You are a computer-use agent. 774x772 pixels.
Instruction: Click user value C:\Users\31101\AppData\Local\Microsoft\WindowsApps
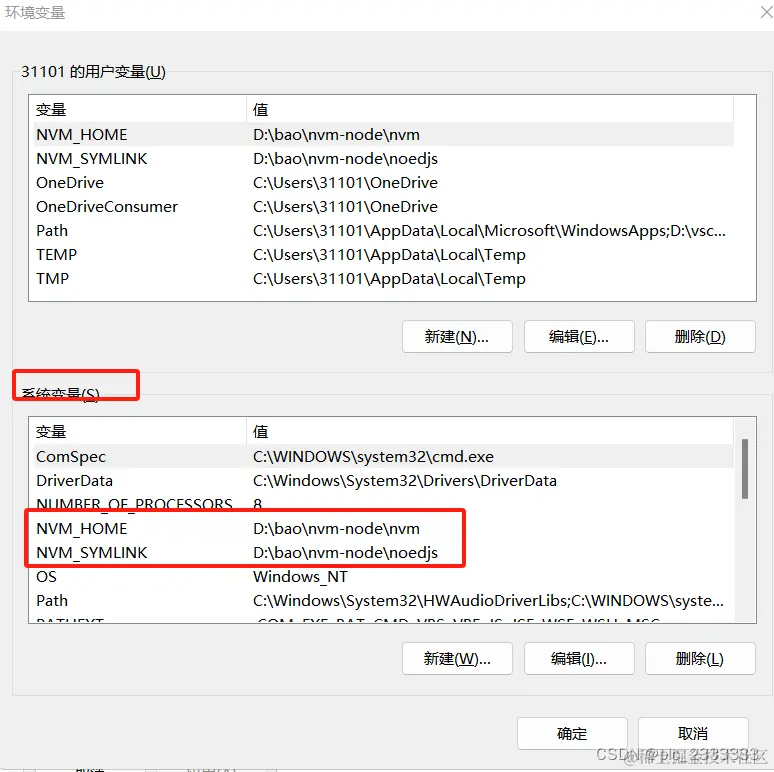489,231
